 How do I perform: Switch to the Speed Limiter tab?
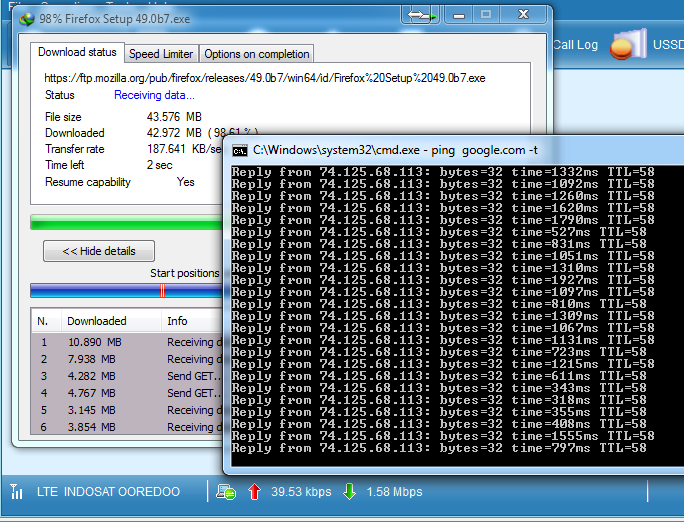(x=161, y=54)
